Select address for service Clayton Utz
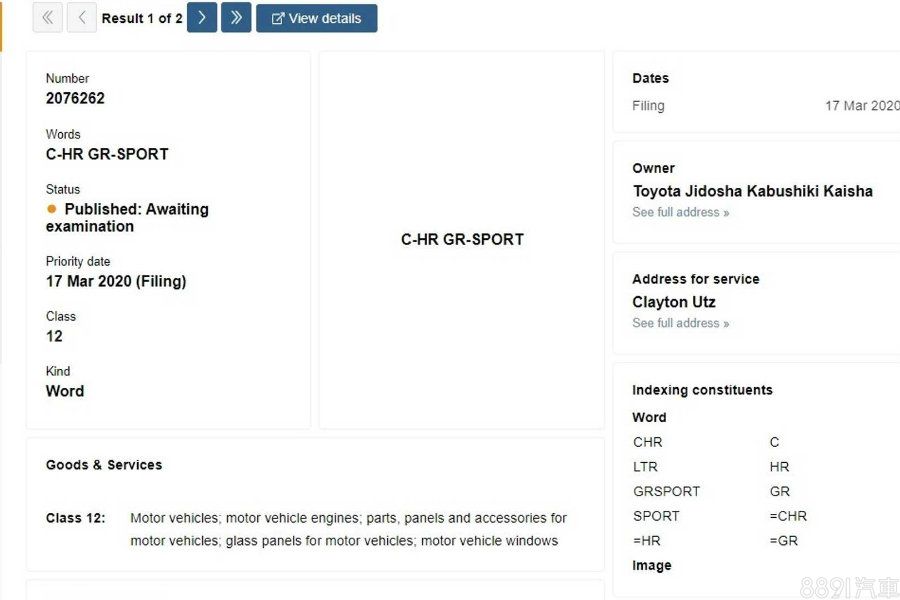The height and width of the screenshot is (600, 900). (x=674, y=302)
